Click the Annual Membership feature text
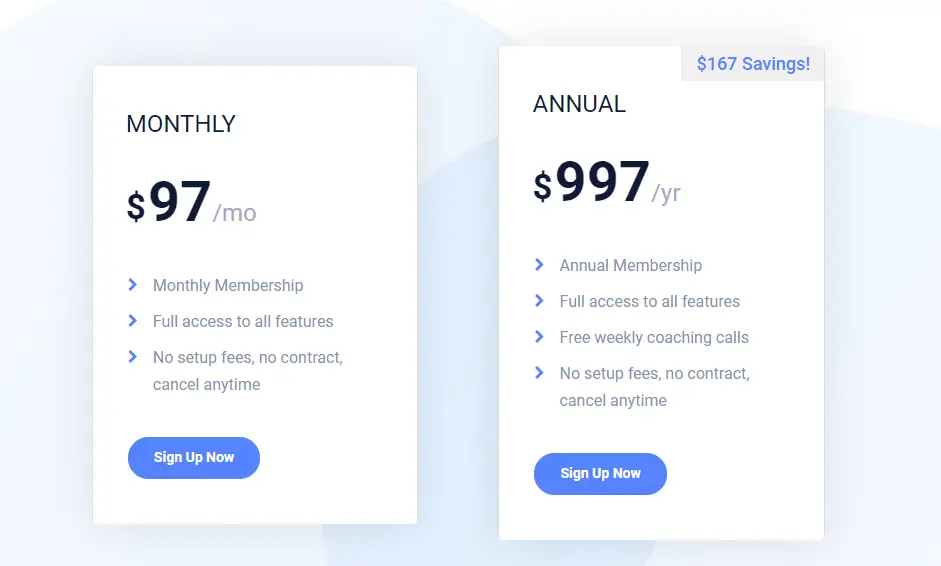 click(631, 265)
